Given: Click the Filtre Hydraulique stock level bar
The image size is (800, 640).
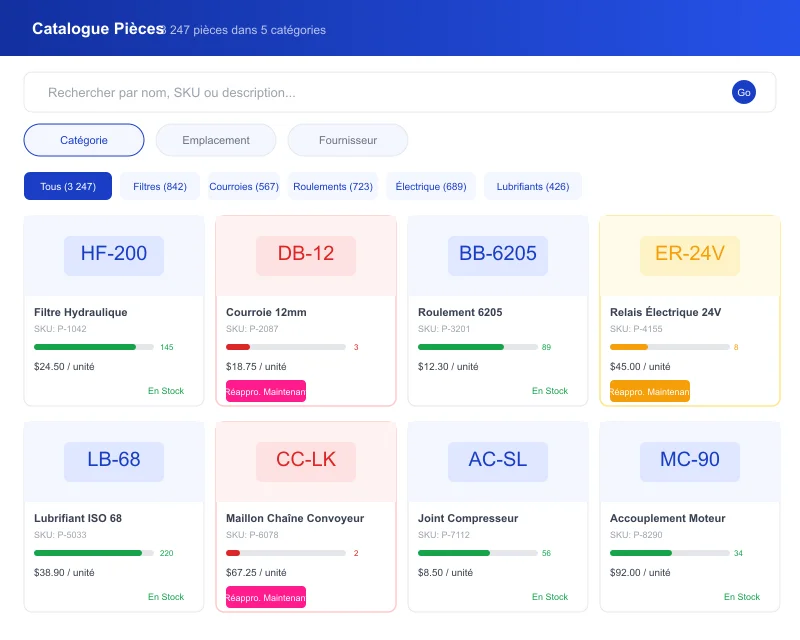Looking at the screenshot, I should coord(94,347).
